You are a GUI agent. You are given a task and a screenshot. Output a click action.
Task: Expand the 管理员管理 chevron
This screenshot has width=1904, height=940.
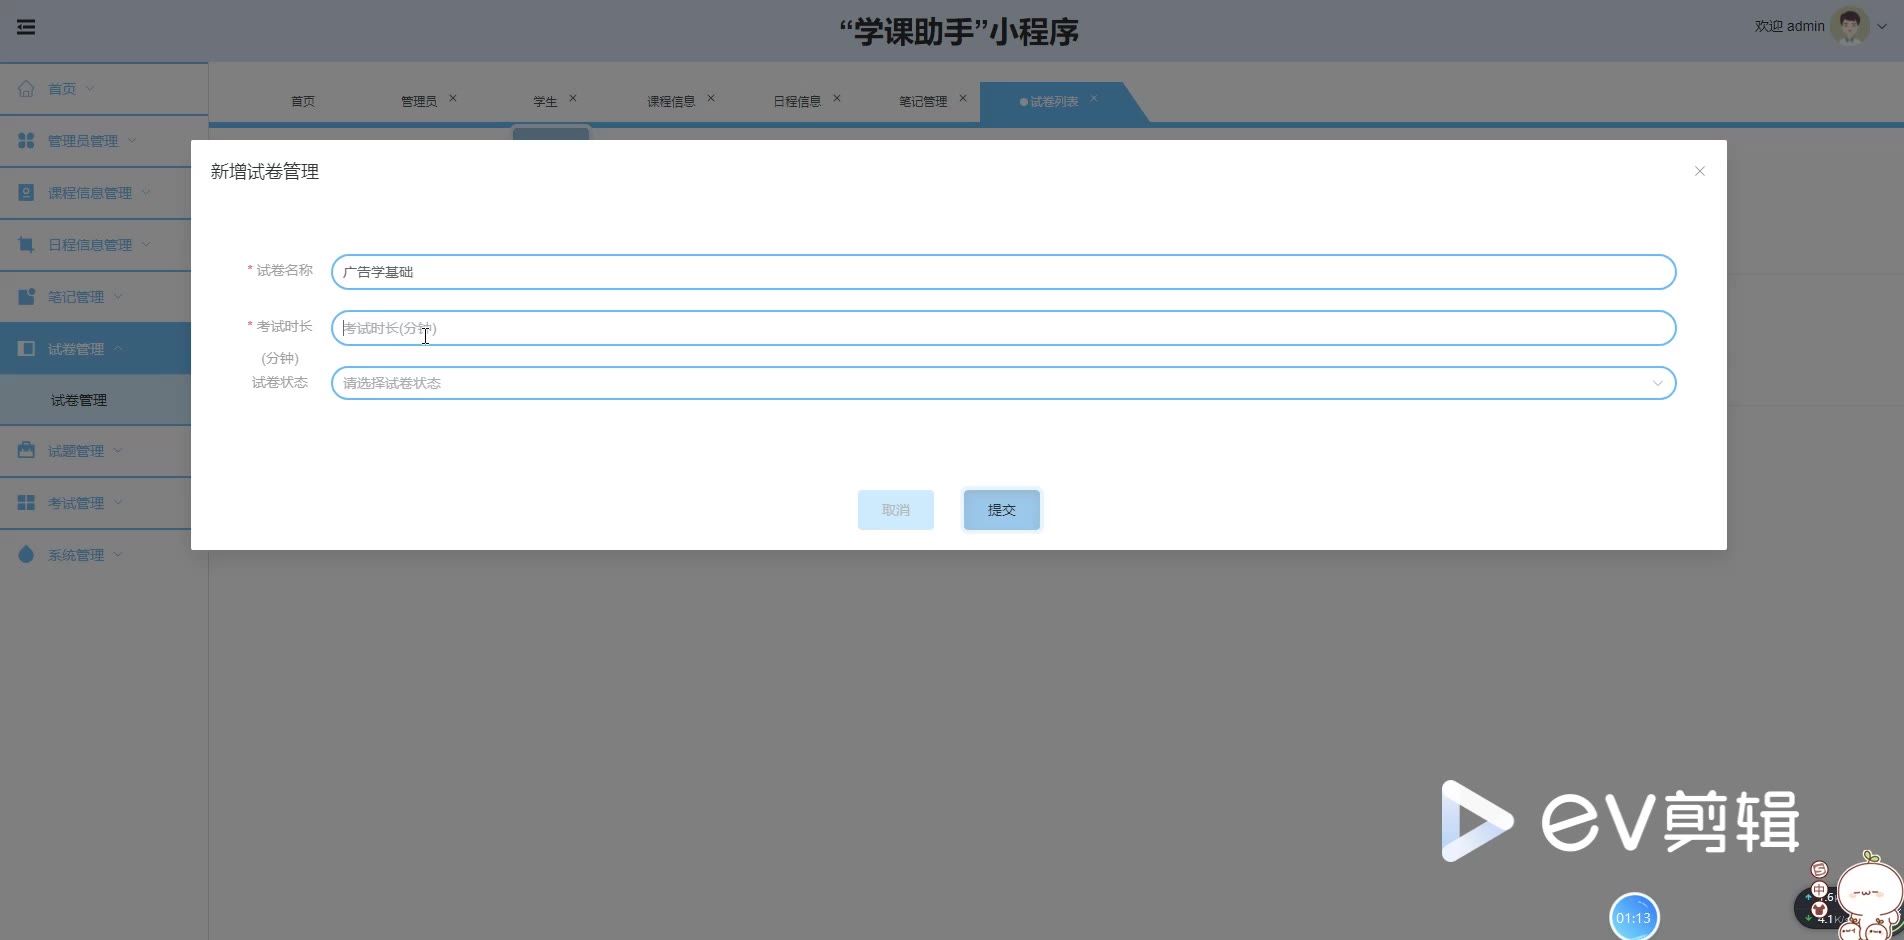point(132,140)
